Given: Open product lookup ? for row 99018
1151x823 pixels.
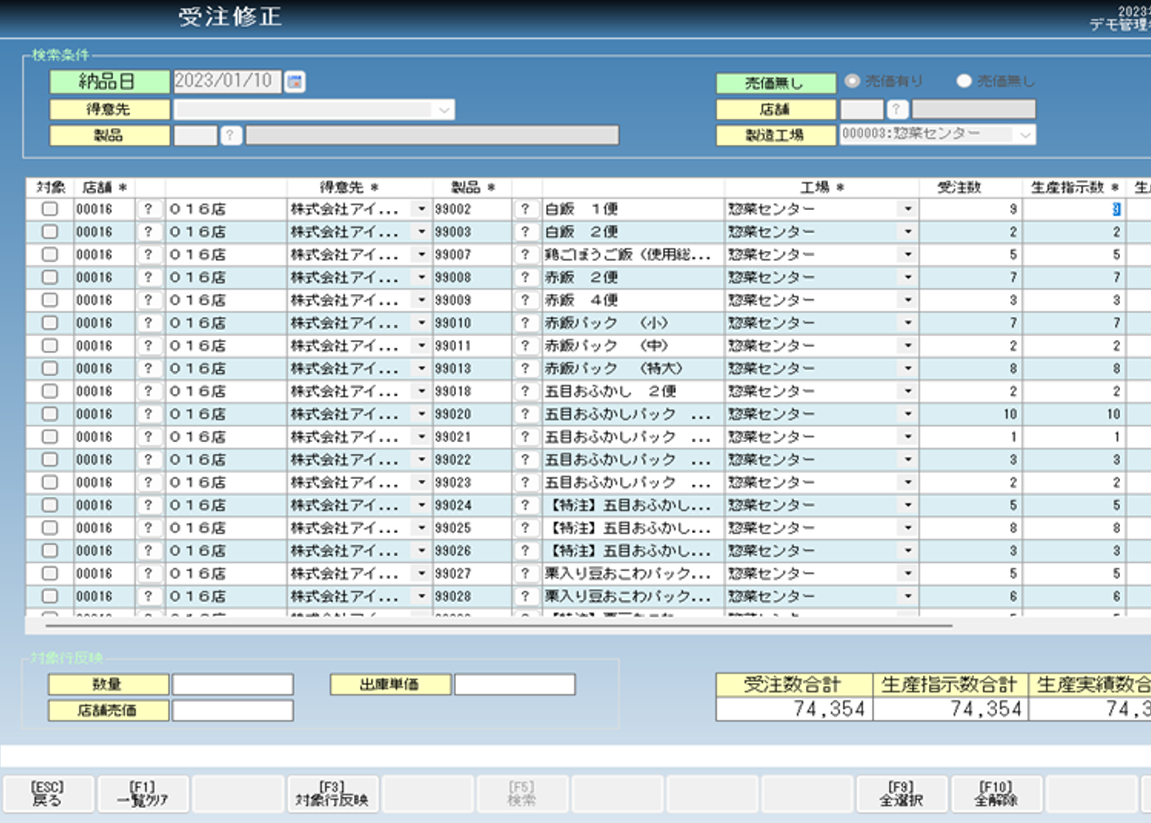Looking at the screenshot, I should click(x=525, y=391).
